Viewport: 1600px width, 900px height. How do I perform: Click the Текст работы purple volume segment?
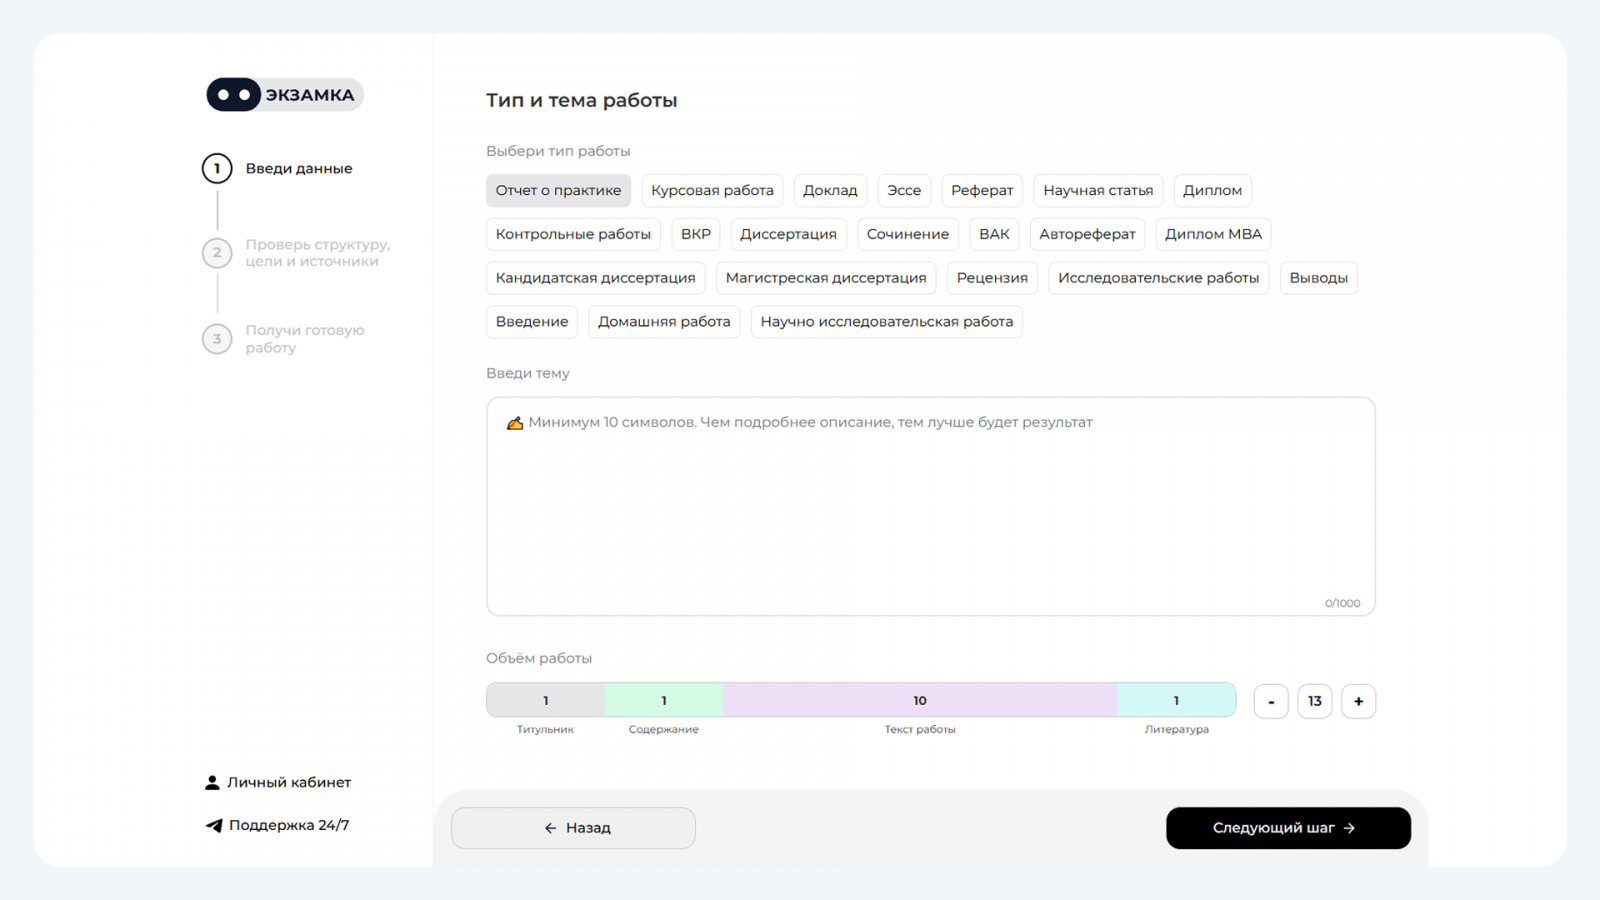tap(919, 700)
